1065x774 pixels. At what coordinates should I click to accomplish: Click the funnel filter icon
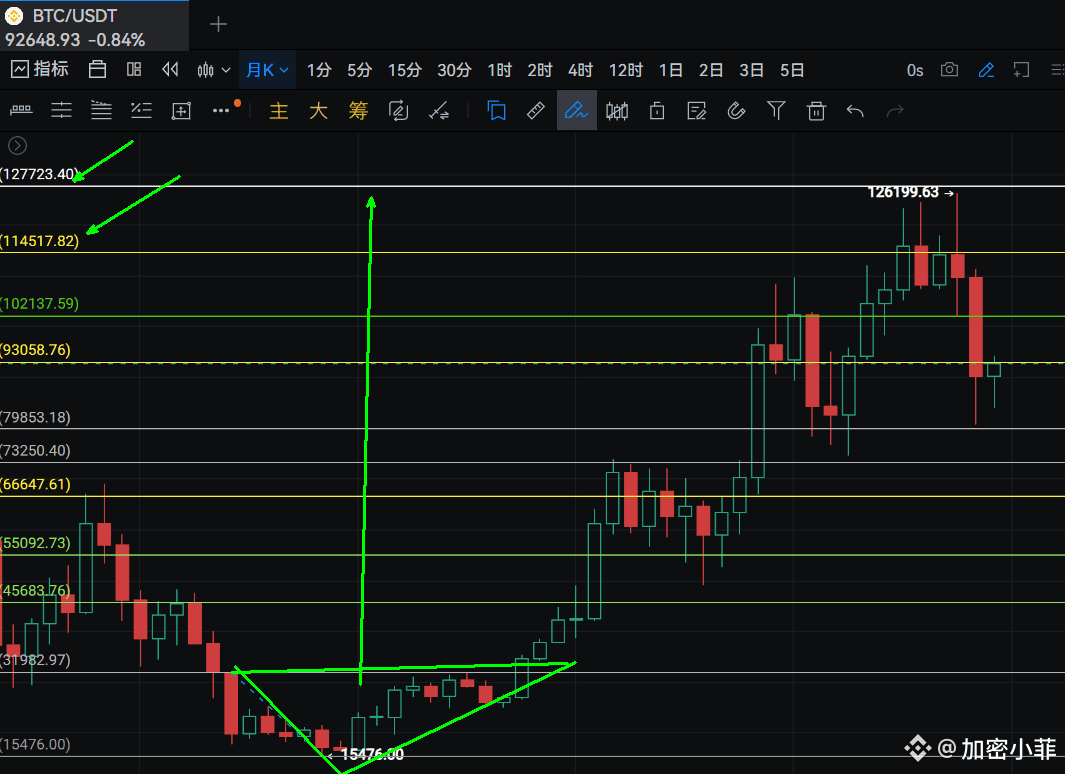coord(776,110)
